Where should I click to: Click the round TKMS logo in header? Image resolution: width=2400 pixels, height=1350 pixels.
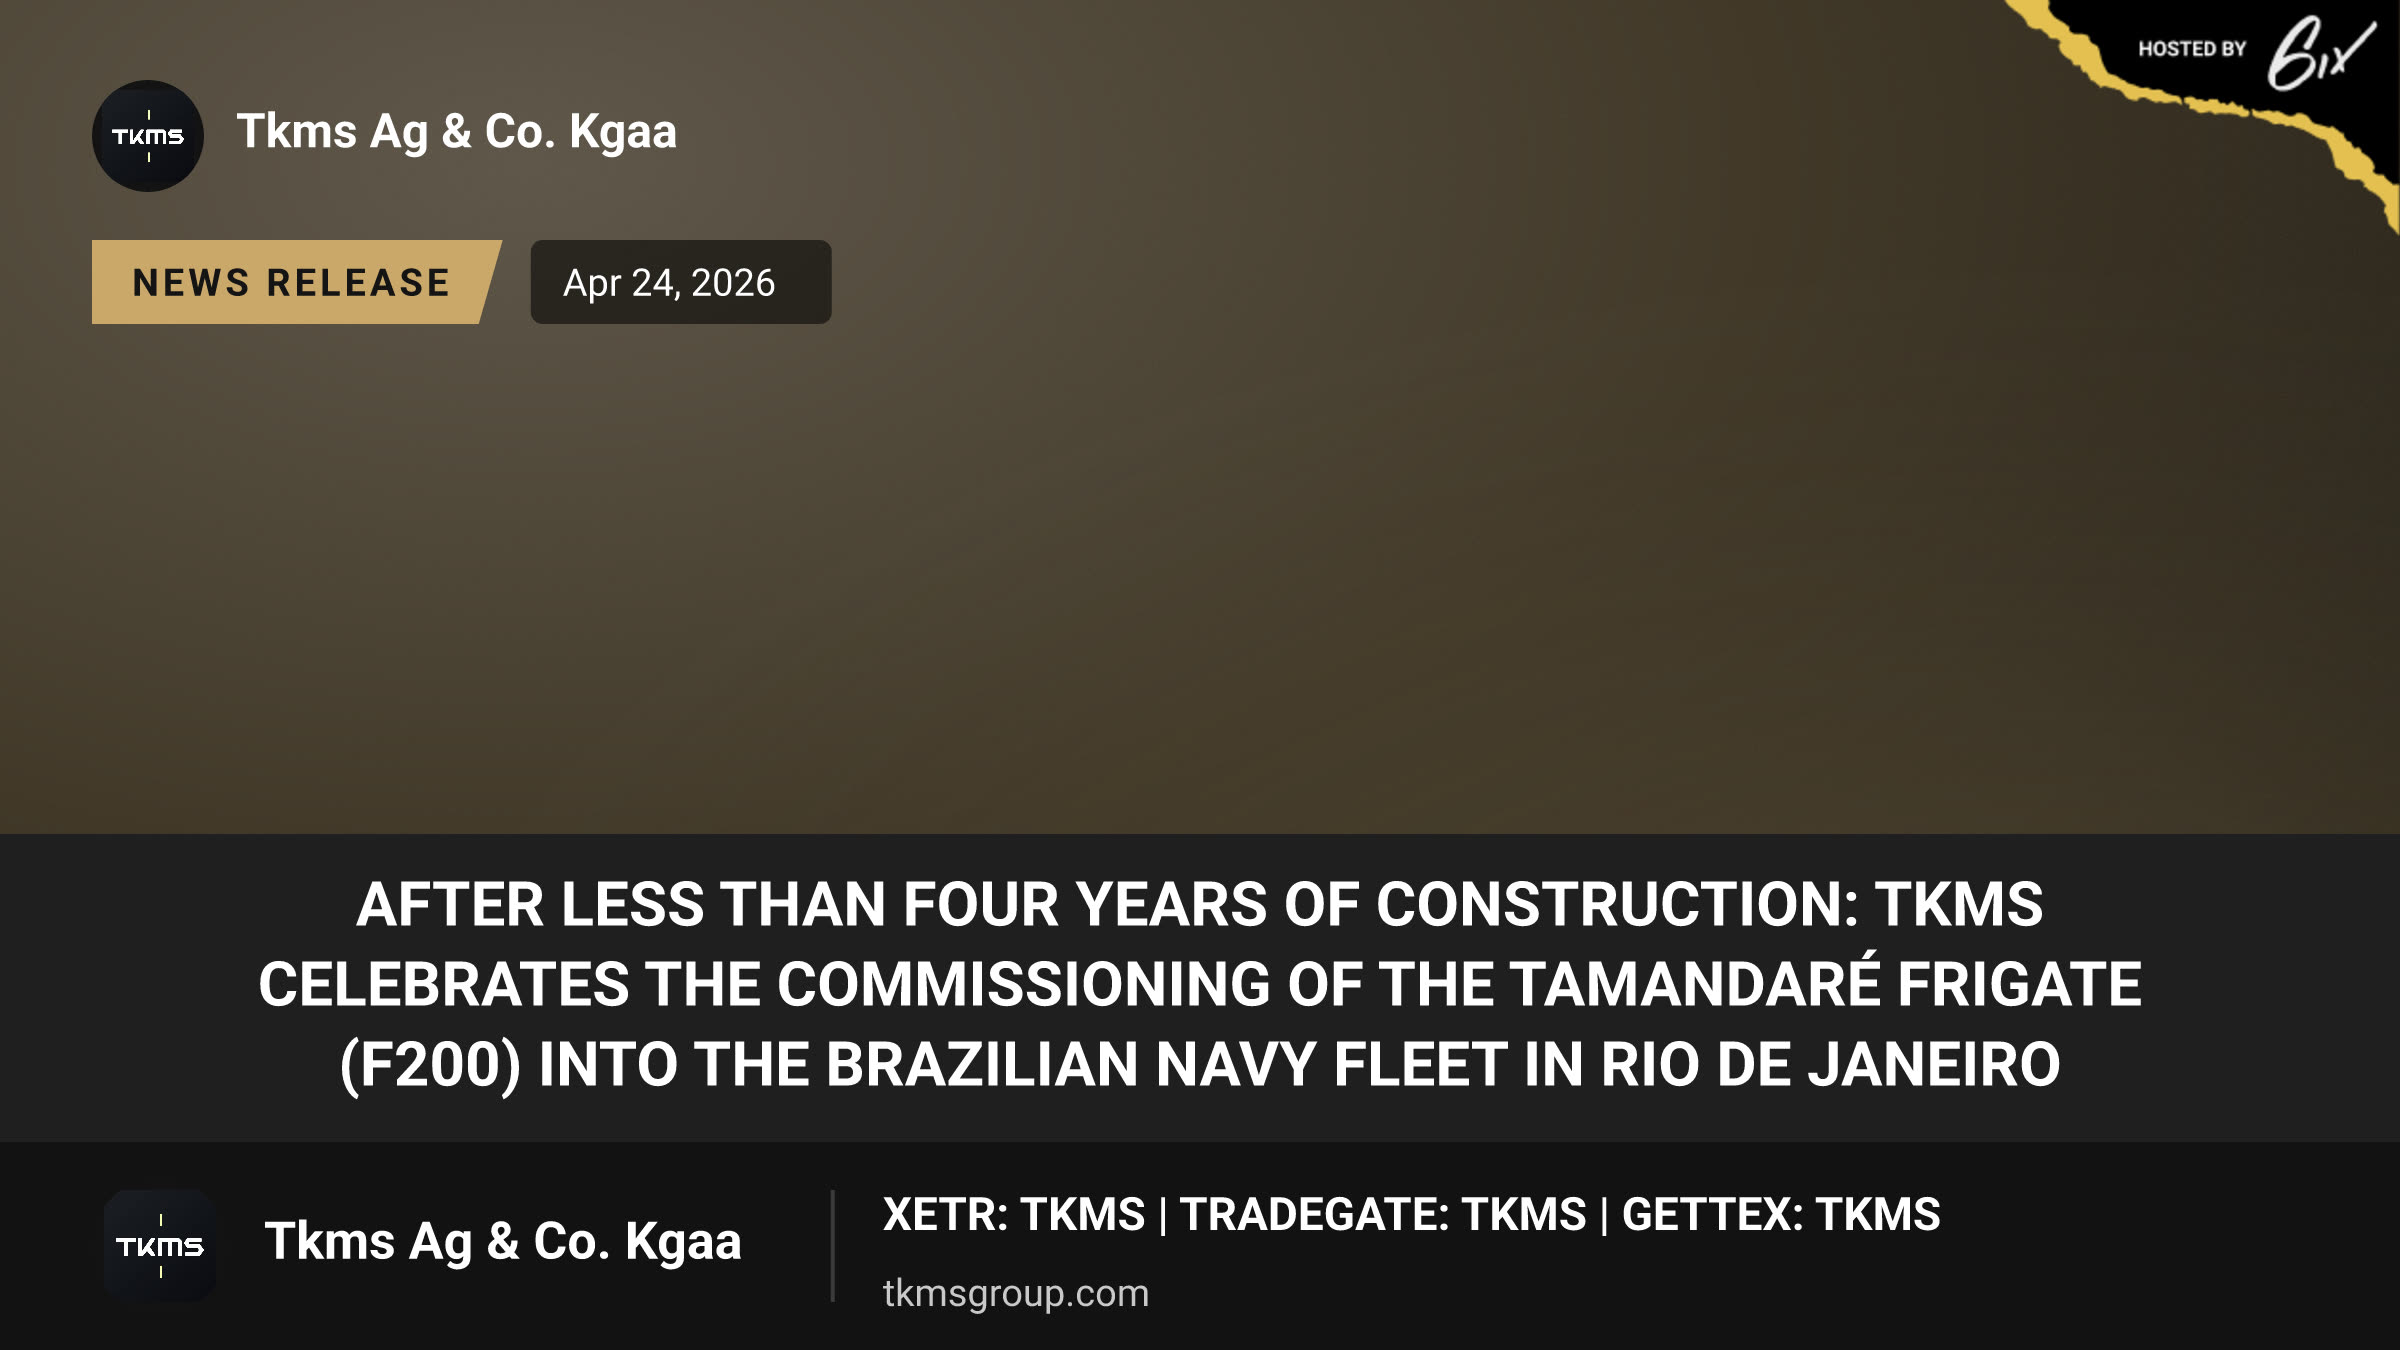(x=148, y=136)
